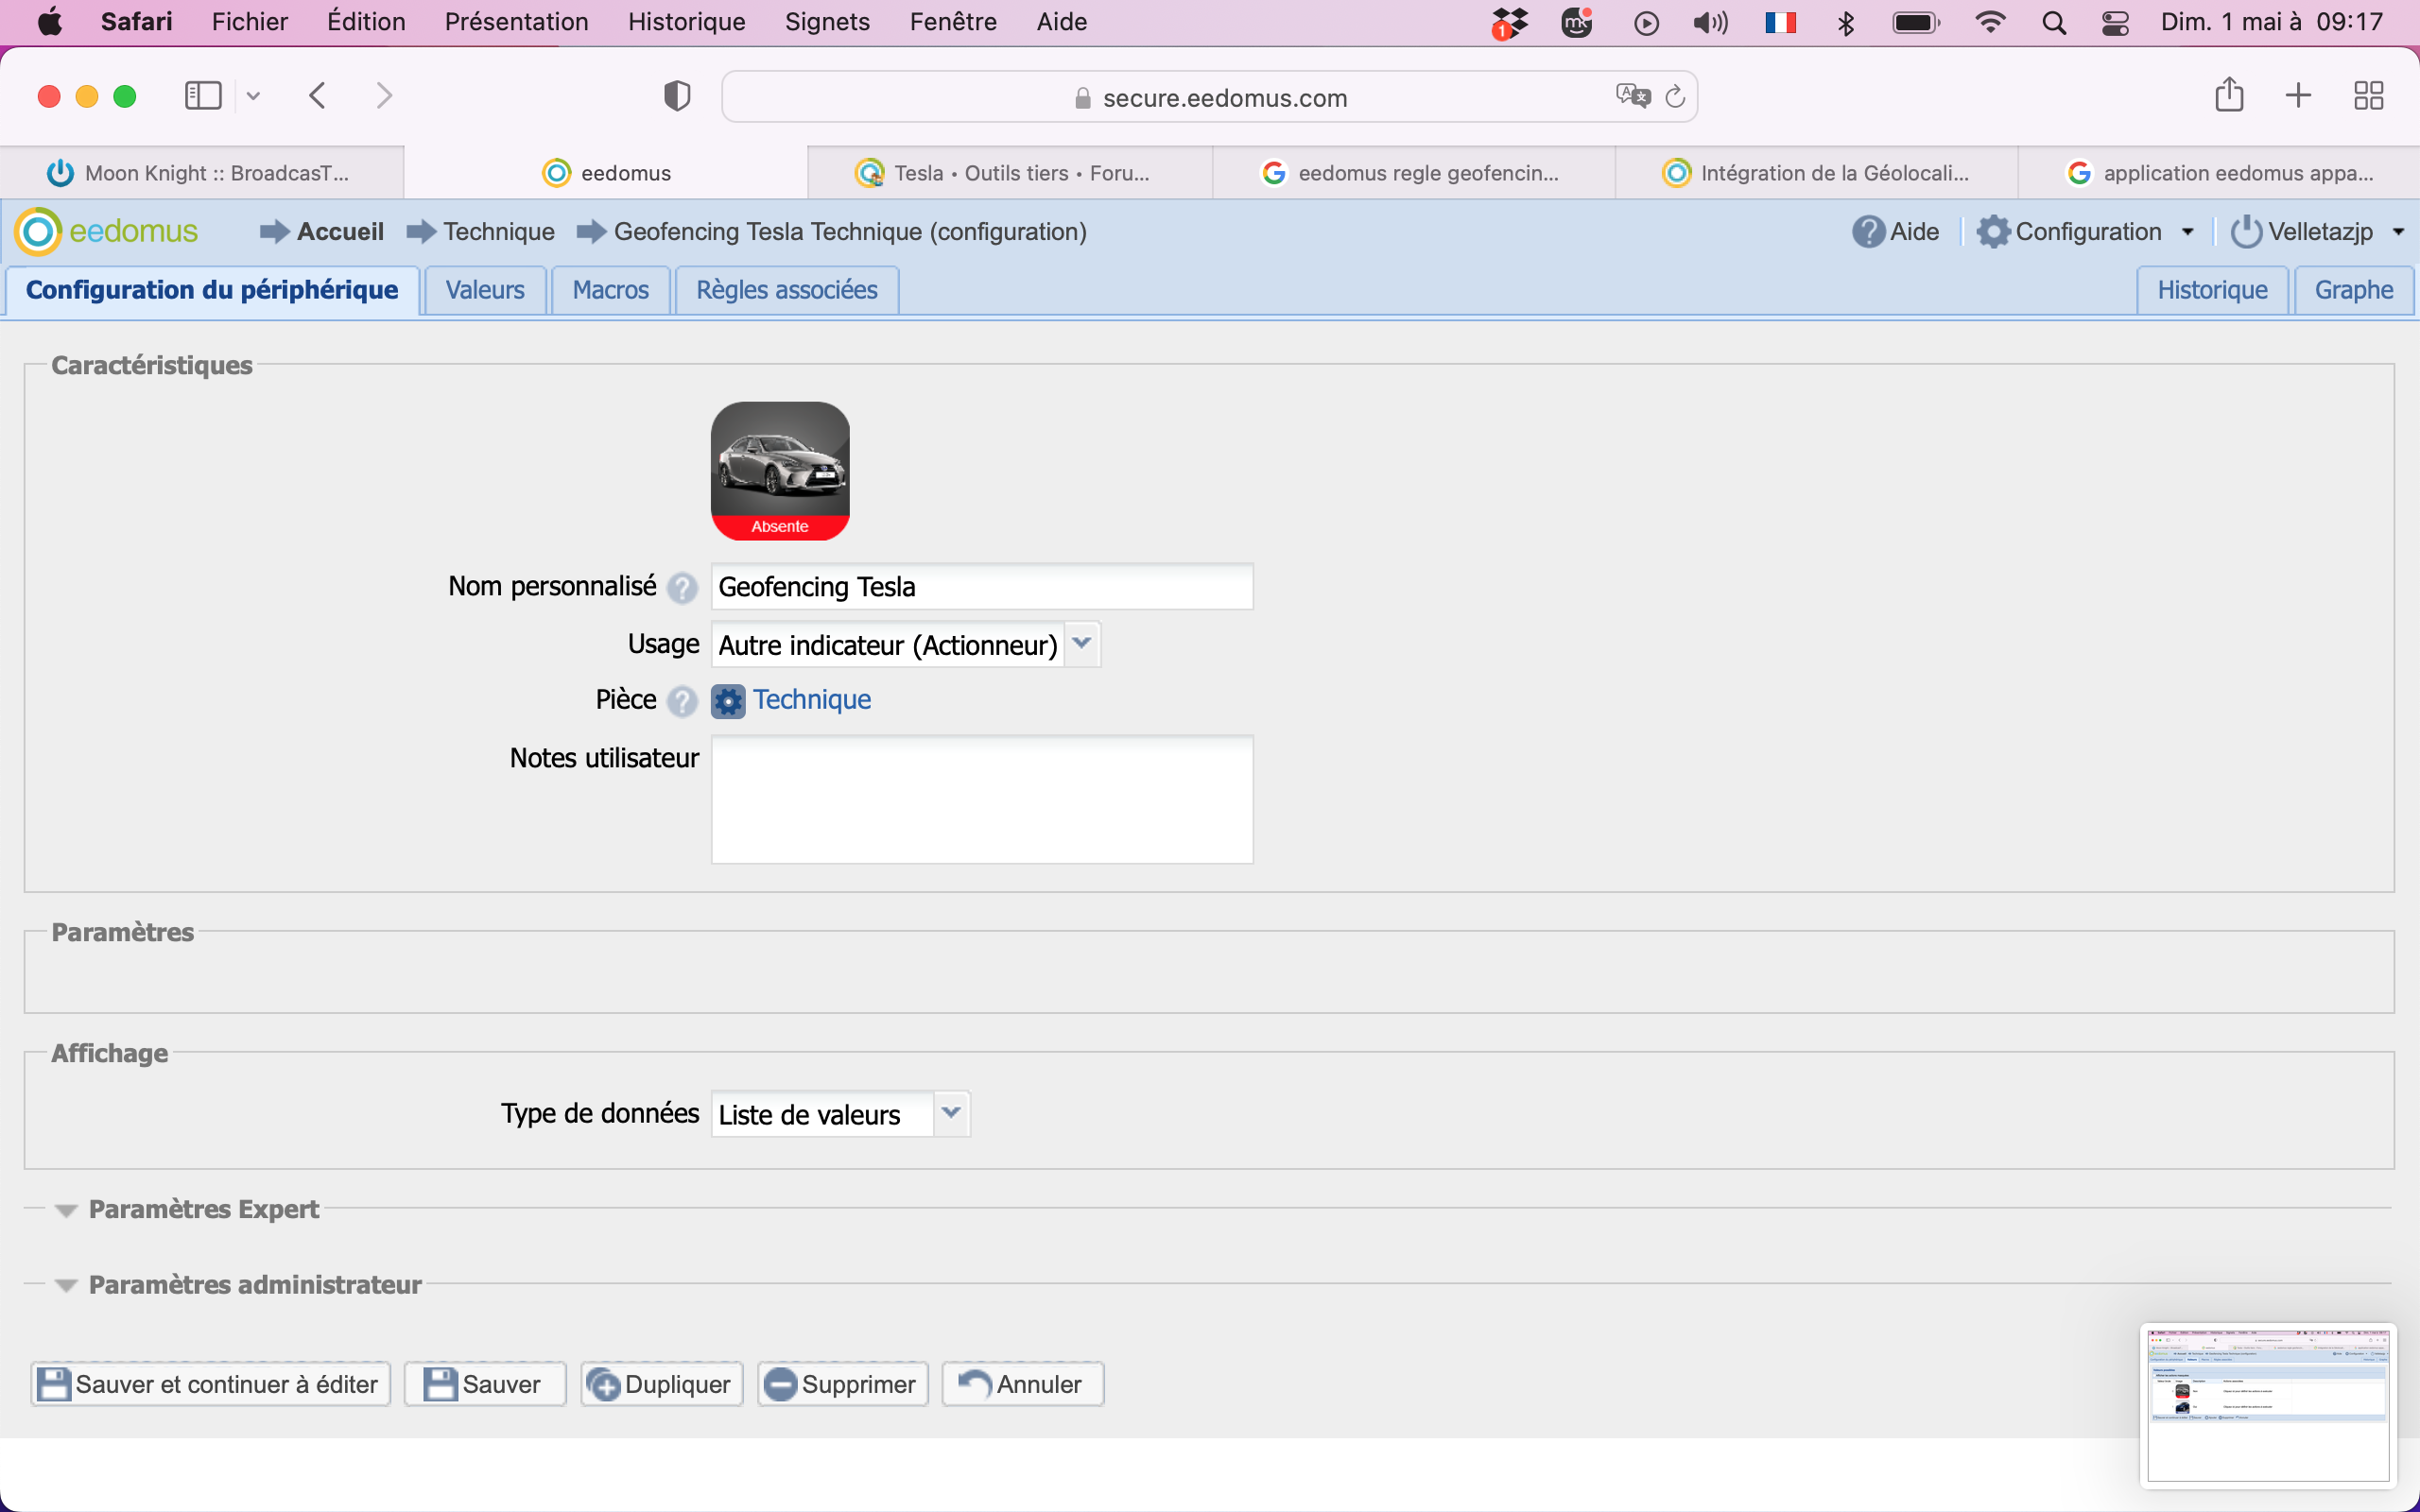Open the Présentation menu
The width and height of the screenshot is (2420, 1512).
[x=516, y=22]
